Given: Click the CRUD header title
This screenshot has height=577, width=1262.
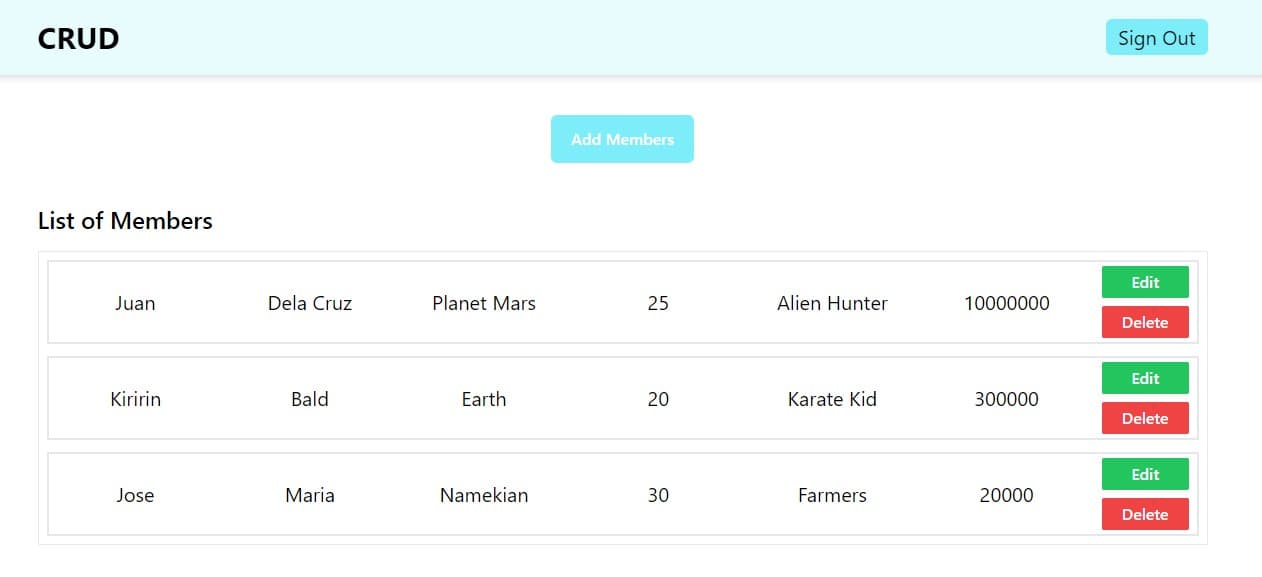Looking at the screenshot, I should point(78,38).
